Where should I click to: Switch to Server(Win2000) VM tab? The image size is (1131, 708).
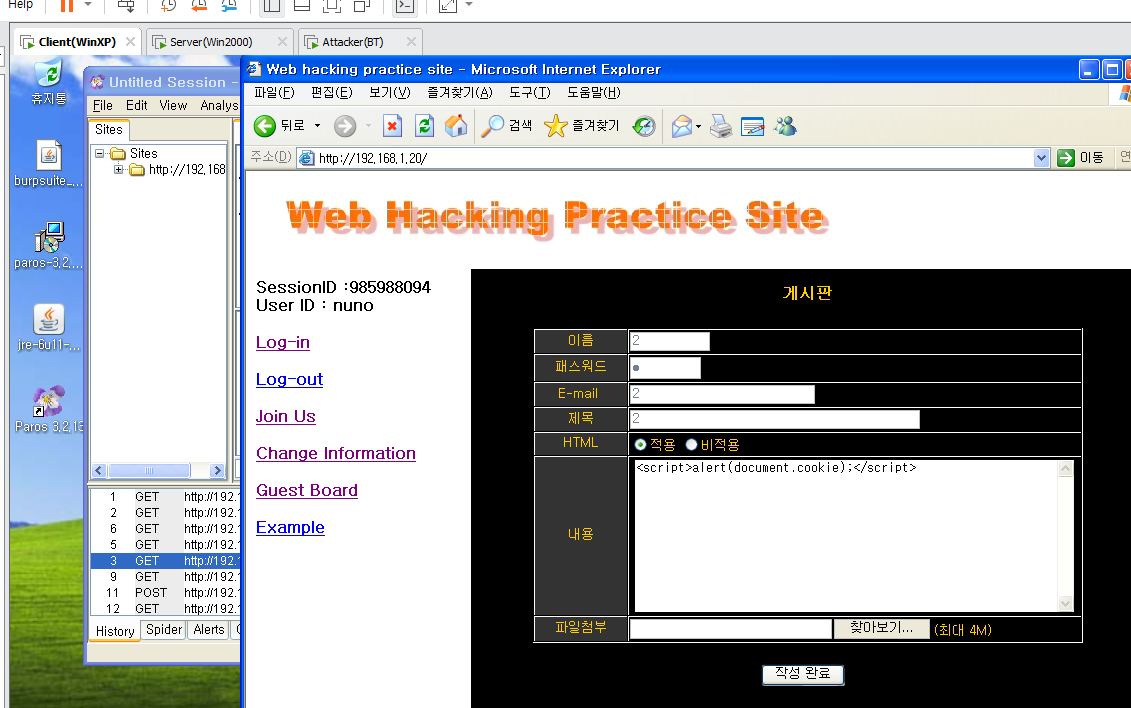point(219,42)
